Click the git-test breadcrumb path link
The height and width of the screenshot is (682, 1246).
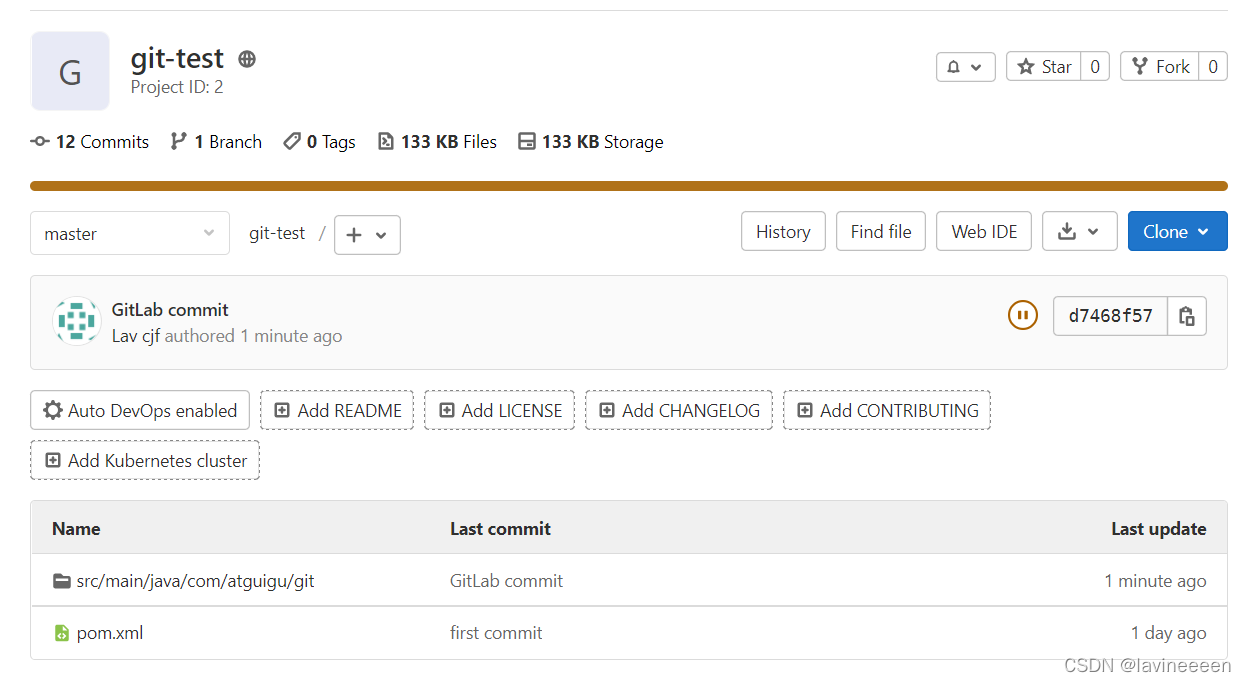277,233
